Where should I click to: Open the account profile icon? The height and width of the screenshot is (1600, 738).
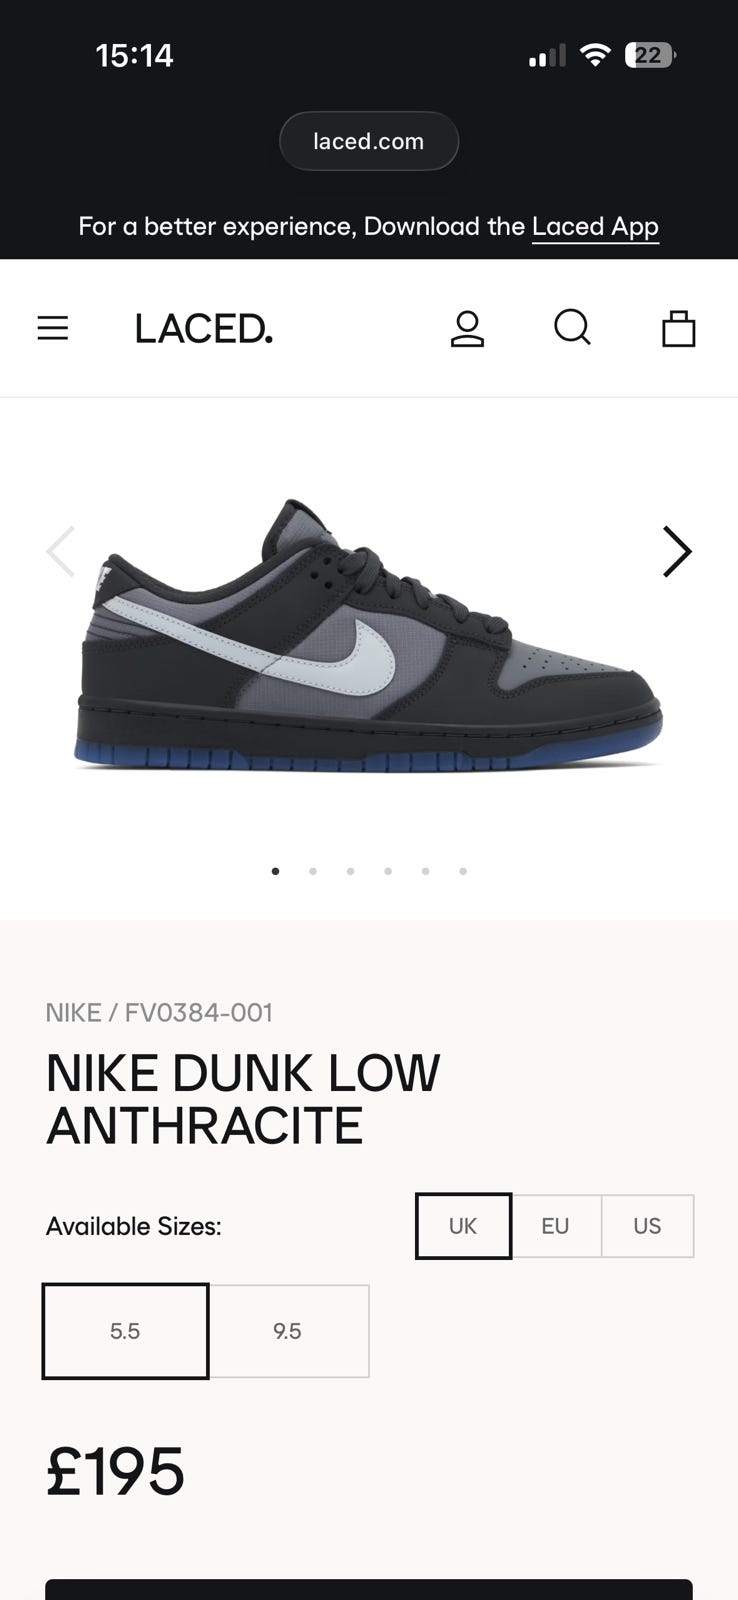click(467, 328)
